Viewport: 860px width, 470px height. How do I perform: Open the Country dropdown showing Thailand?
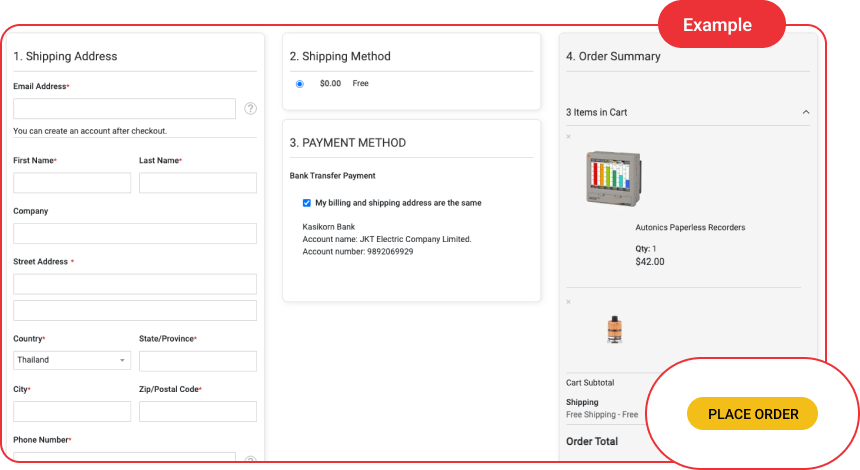pos(72,360)
